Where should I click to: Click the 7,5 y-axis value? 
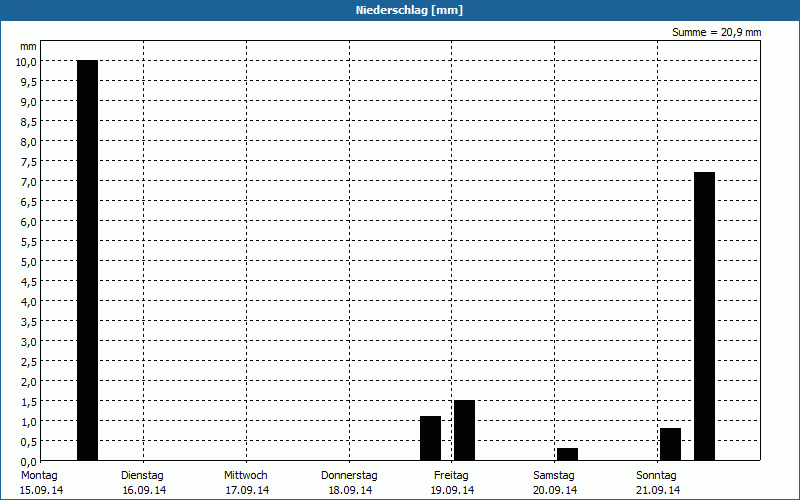[x=29, y=161]
